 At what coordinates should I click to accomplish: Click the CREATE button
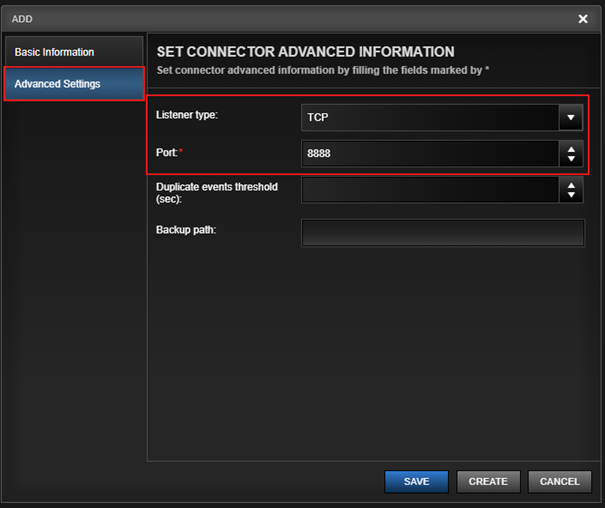click(x=488, y=481)
